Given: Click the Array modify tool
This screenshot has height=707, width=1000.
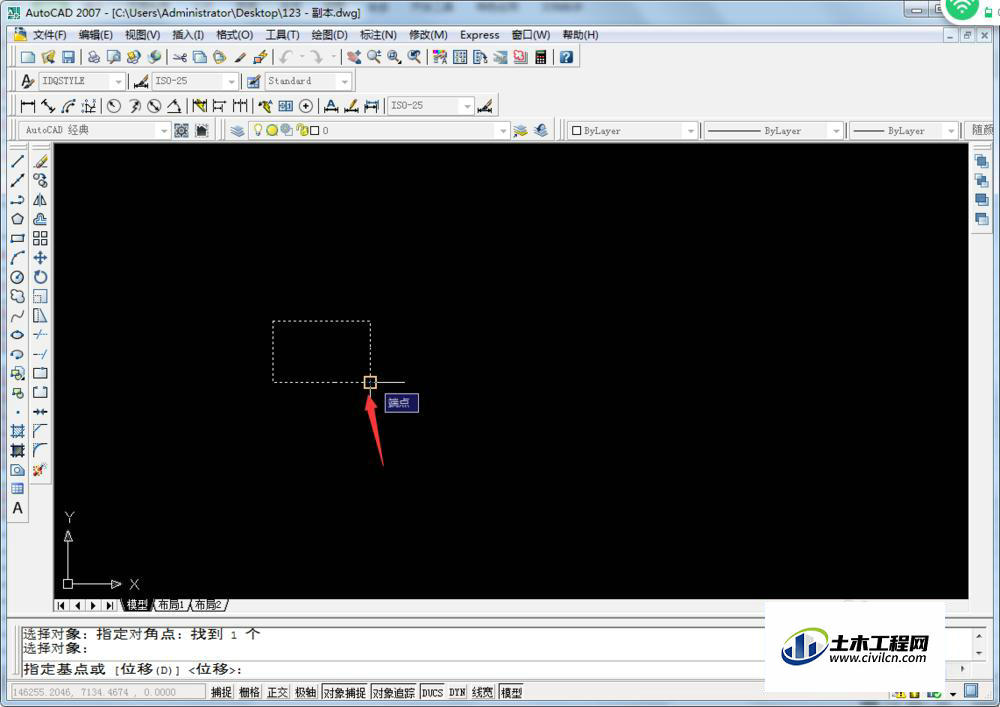Looking at the screenshot, I should (x=40, y=238).
